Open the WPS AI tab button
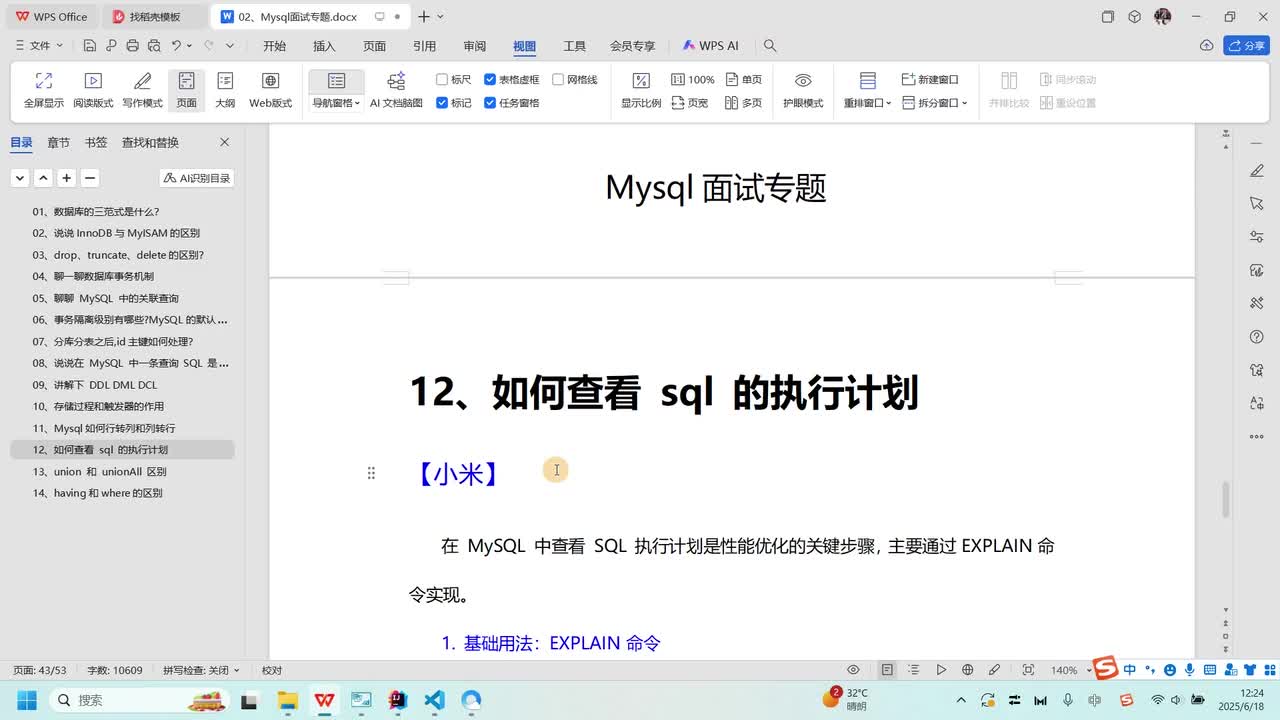Screen dimensions: 1280x720 tap(710, 46)
